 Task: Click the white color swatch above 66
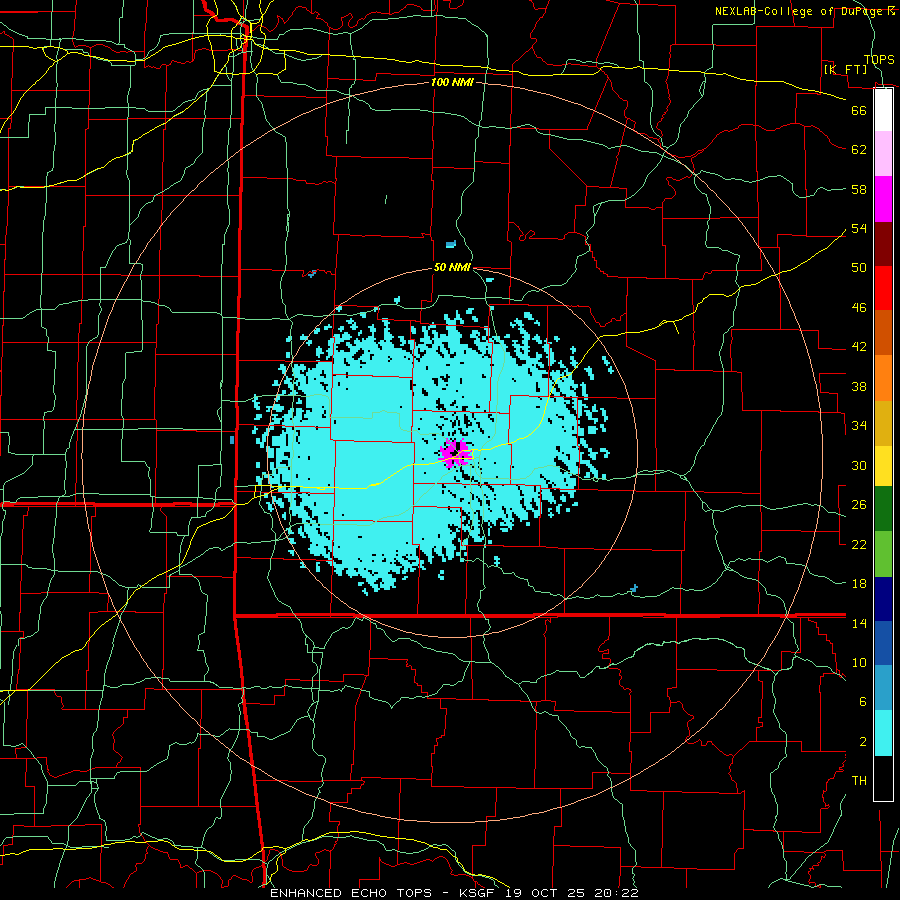click(x=883, y=110)
